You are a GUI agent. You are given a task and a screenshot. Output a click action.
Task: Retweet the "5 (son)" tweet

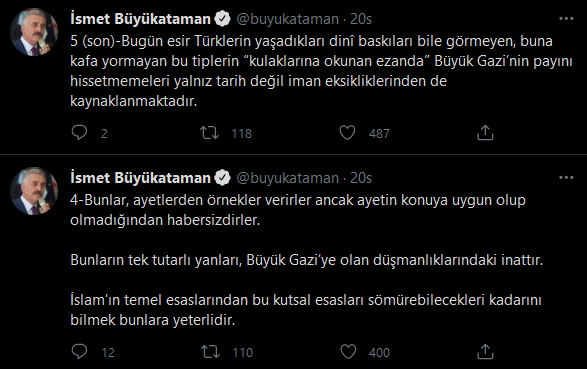coord(209,133)
